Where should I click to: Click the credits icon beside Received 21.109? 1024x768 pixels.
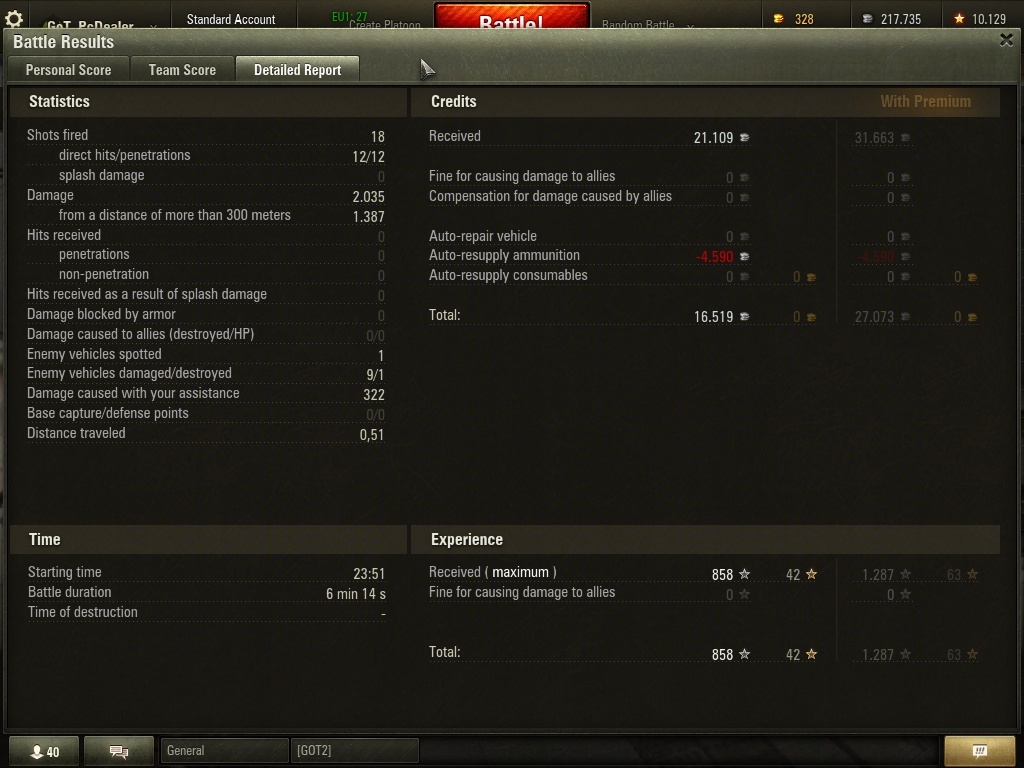tap(744, 138)
